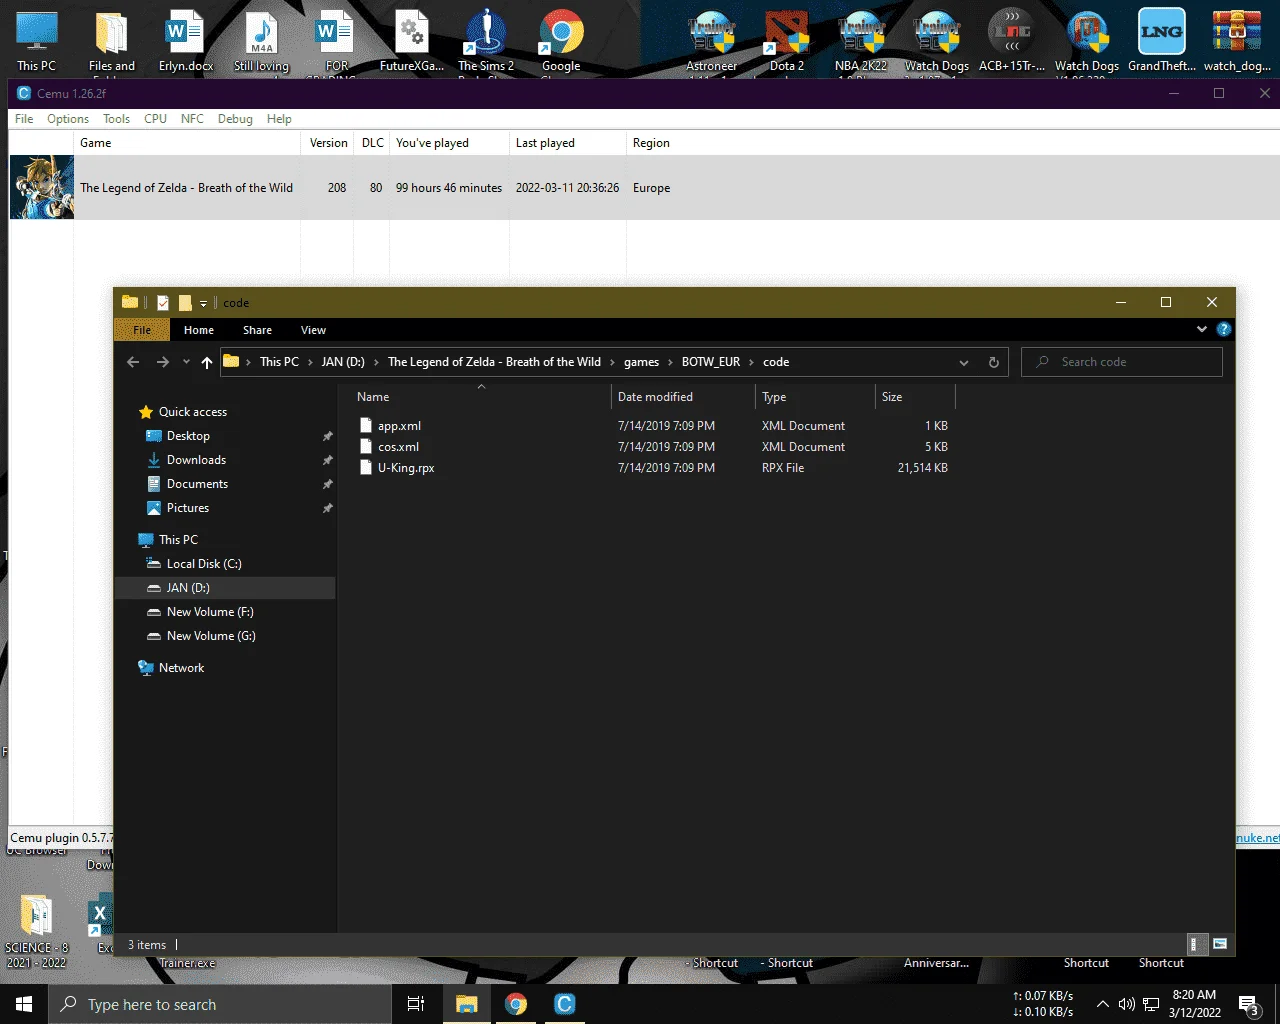
Task: Click the Zelda Breath of the Wild game thumbnail
Action: click(42, 187)
